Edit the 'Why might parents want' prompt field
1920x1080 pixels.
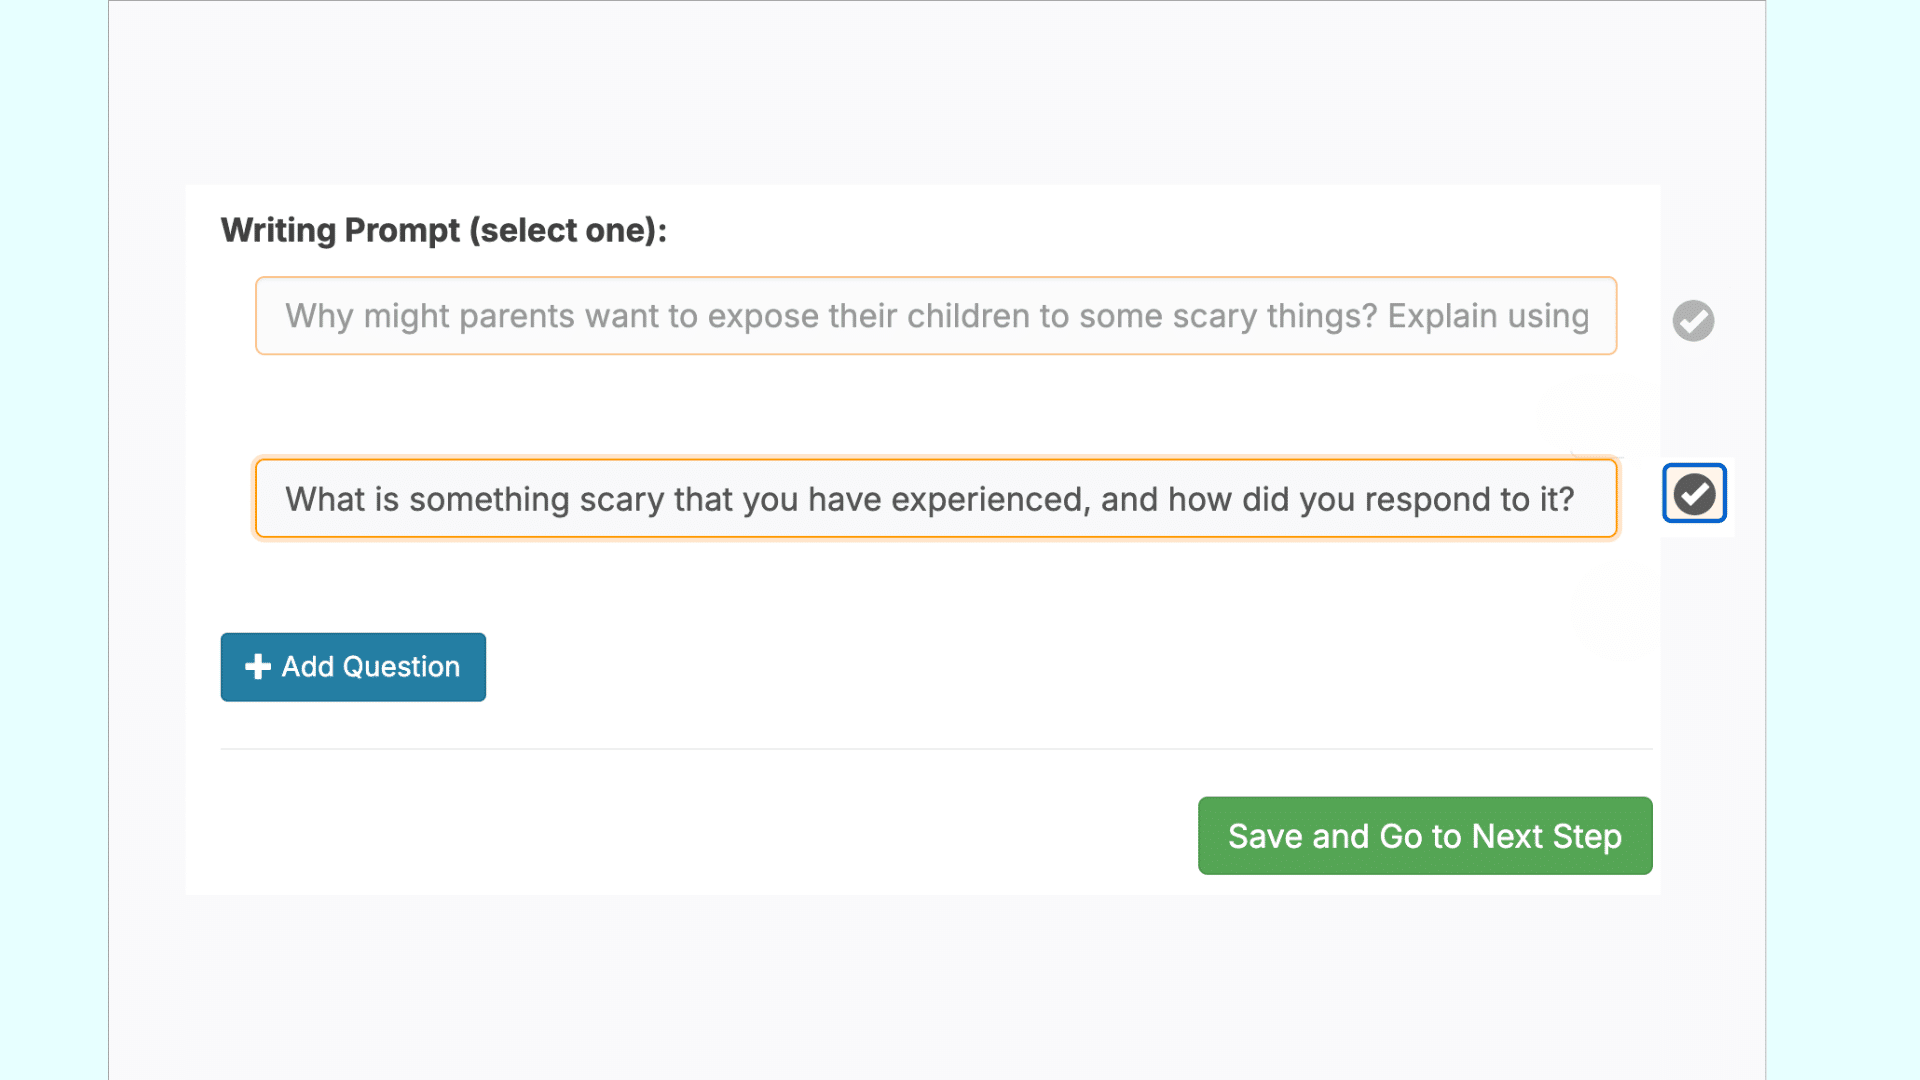pyautogui.click(x=936, y=316)
